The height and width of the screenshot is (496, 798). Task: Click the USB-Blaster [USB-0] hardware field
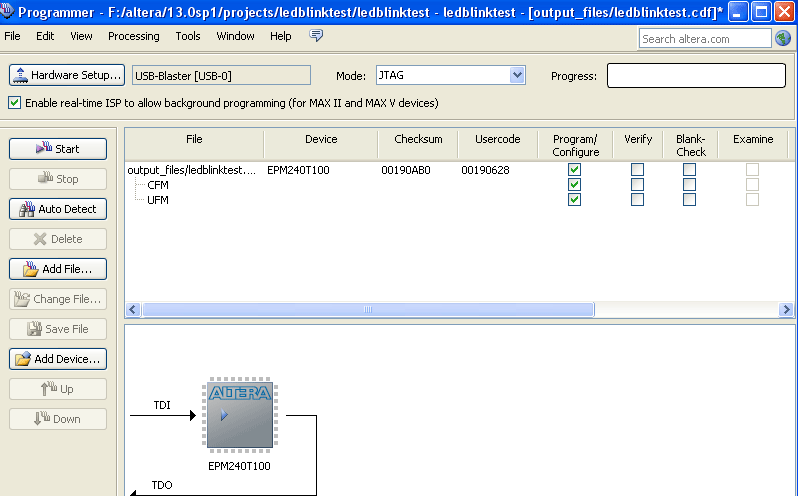[x=221, y=76]
